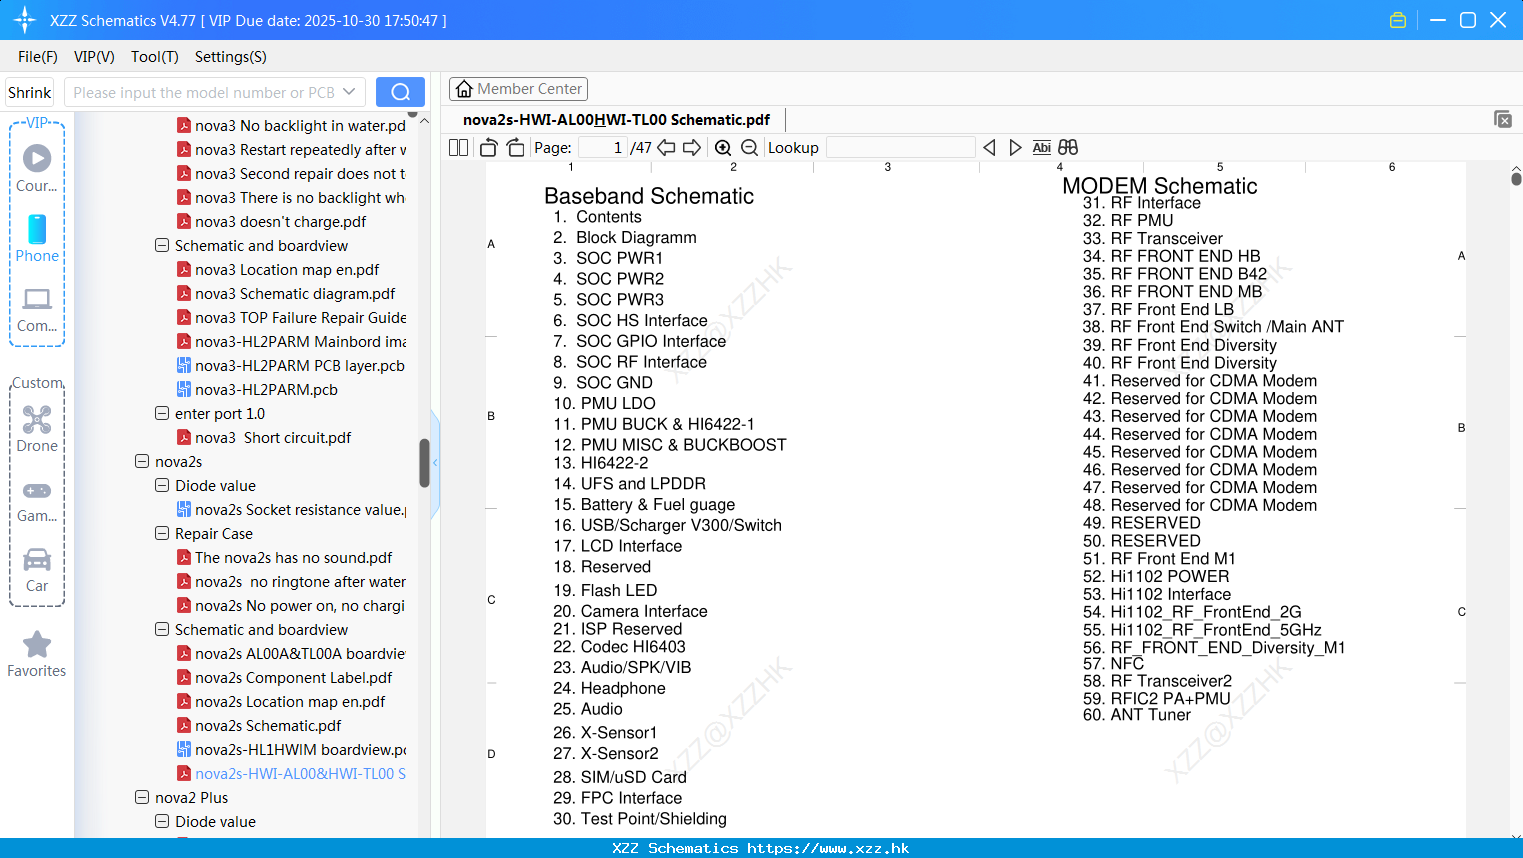Select the Car category
Viewport: 1523px width, 858px height.
tap(37, 570)
